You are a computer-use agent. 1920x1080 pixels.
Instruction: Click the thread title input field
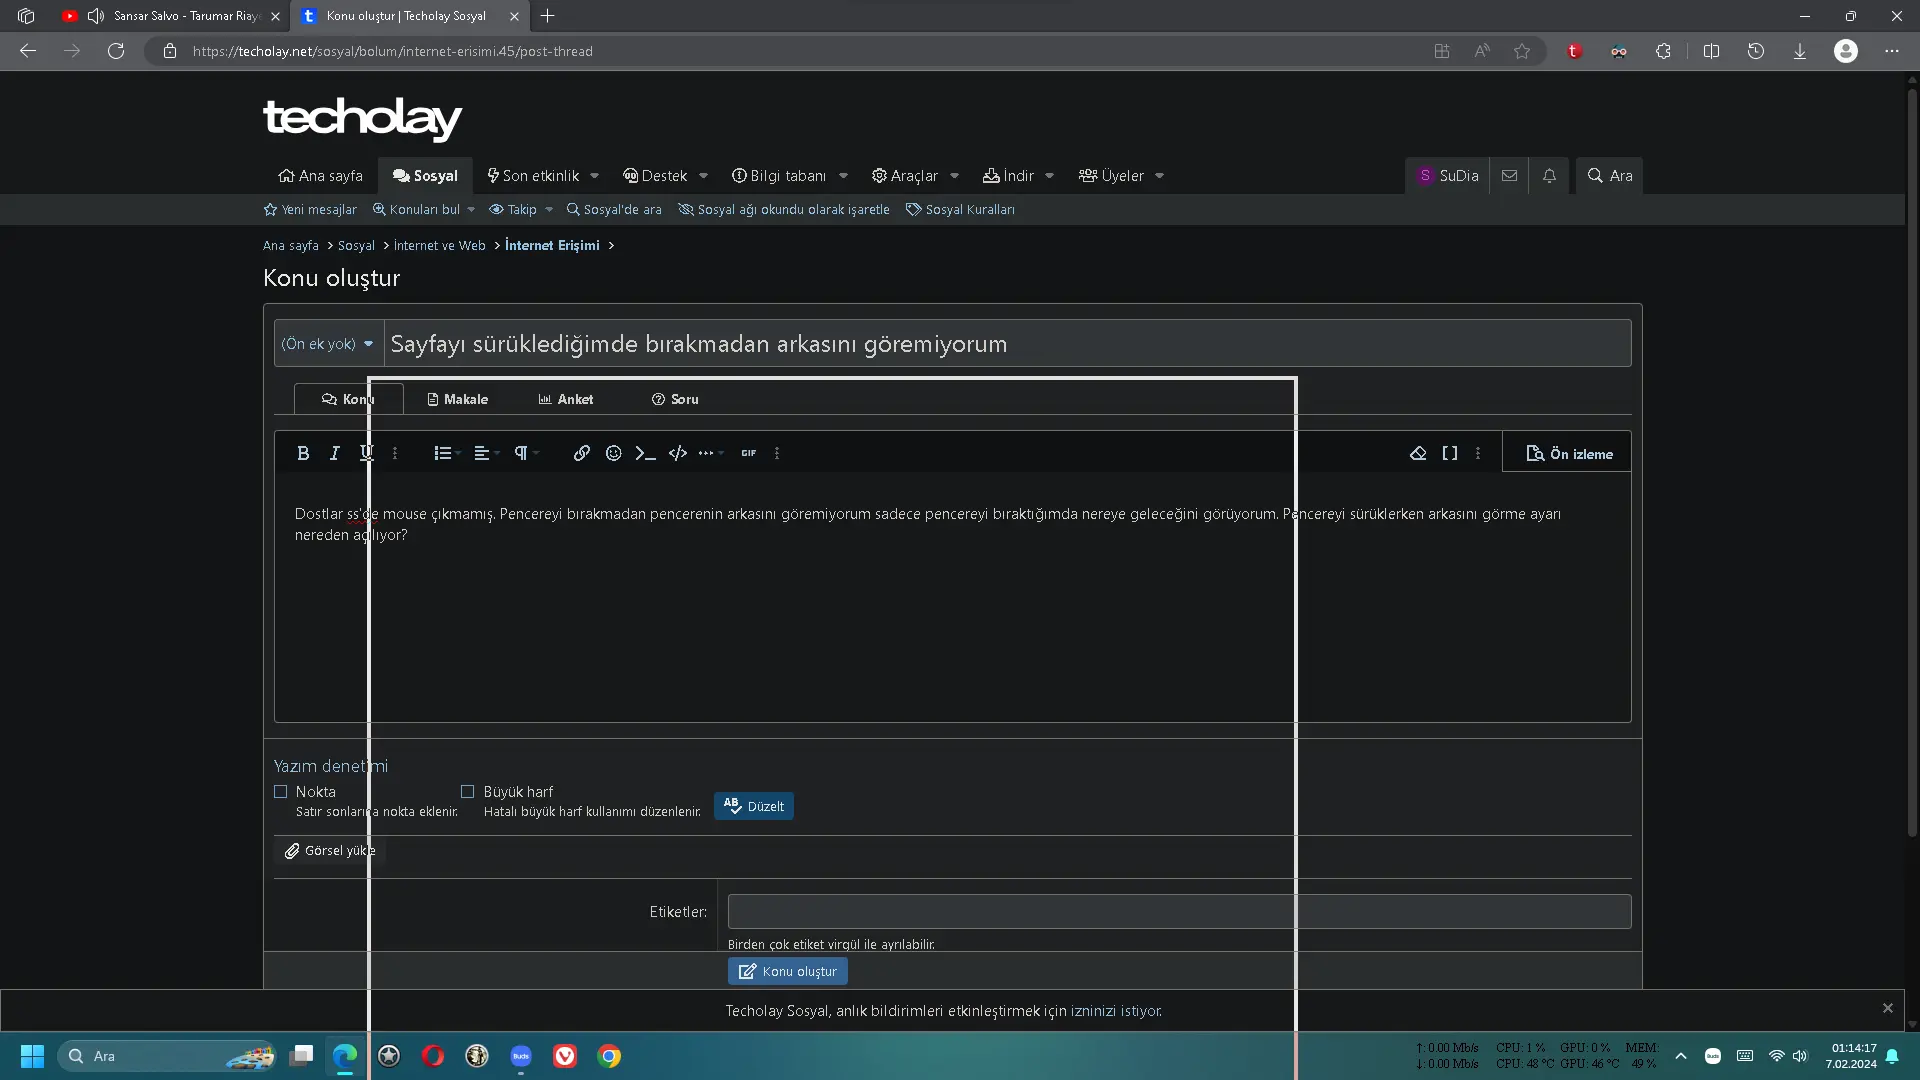1008,344
